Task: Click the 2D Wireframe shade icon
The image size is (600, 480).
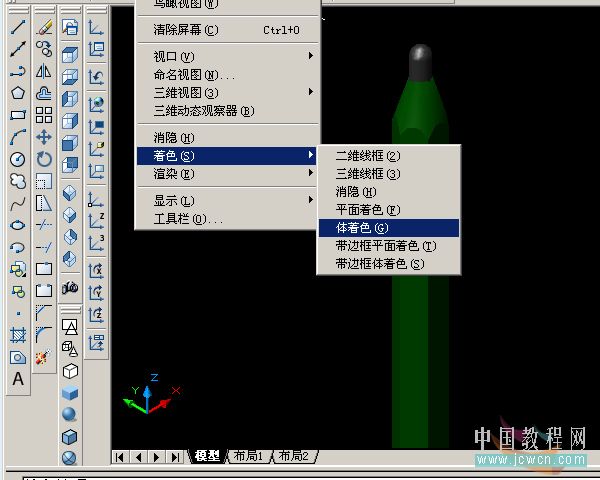Action: (x=70, y=327)
